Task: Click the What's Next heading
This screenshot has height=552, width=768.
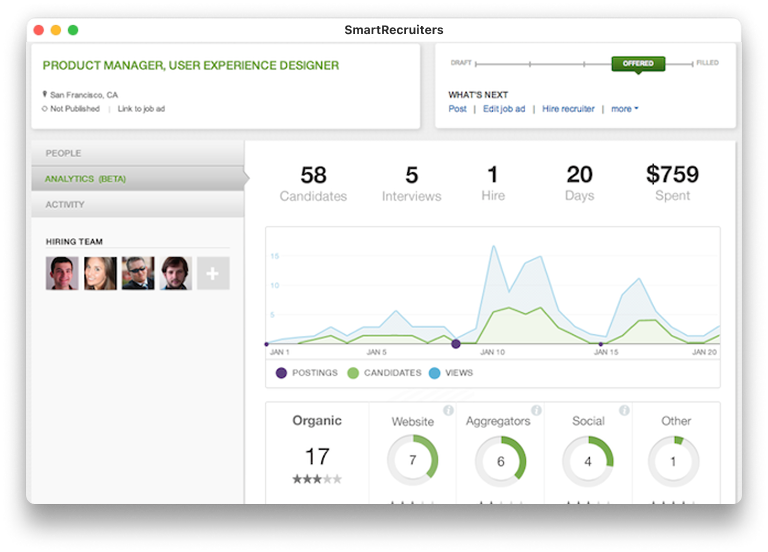Action: tap(478, 95)
